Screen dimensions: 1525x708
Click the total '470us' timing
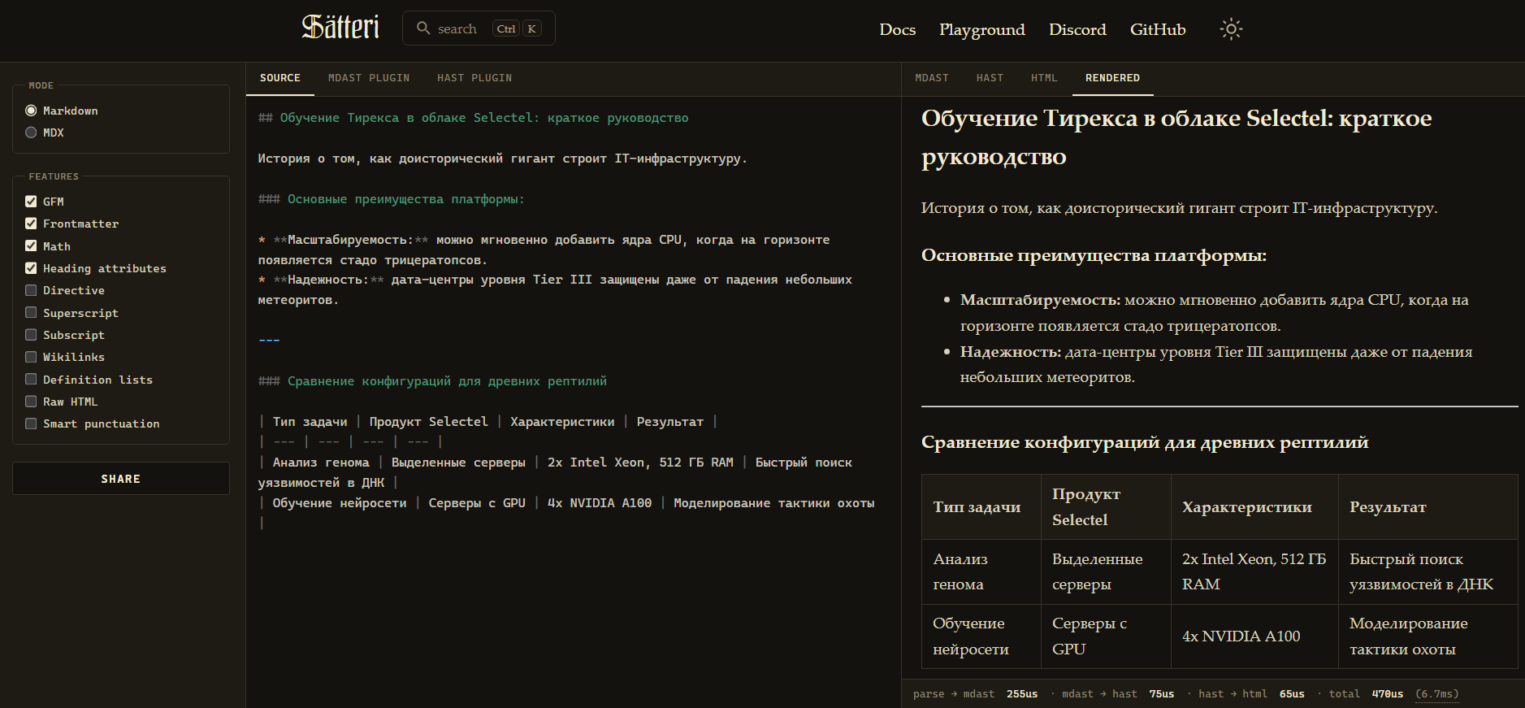(1387, 694)
